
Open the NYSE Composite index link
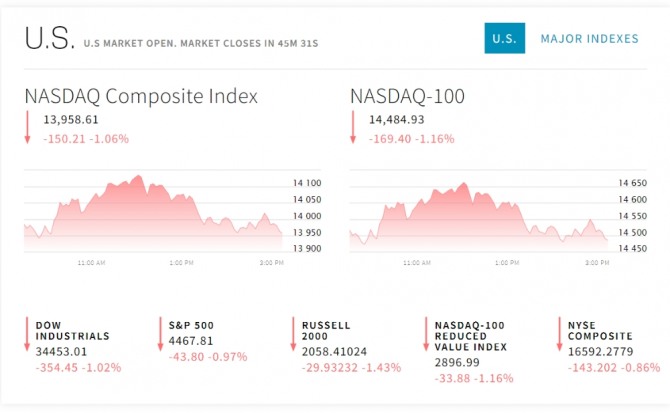(601, 331)
